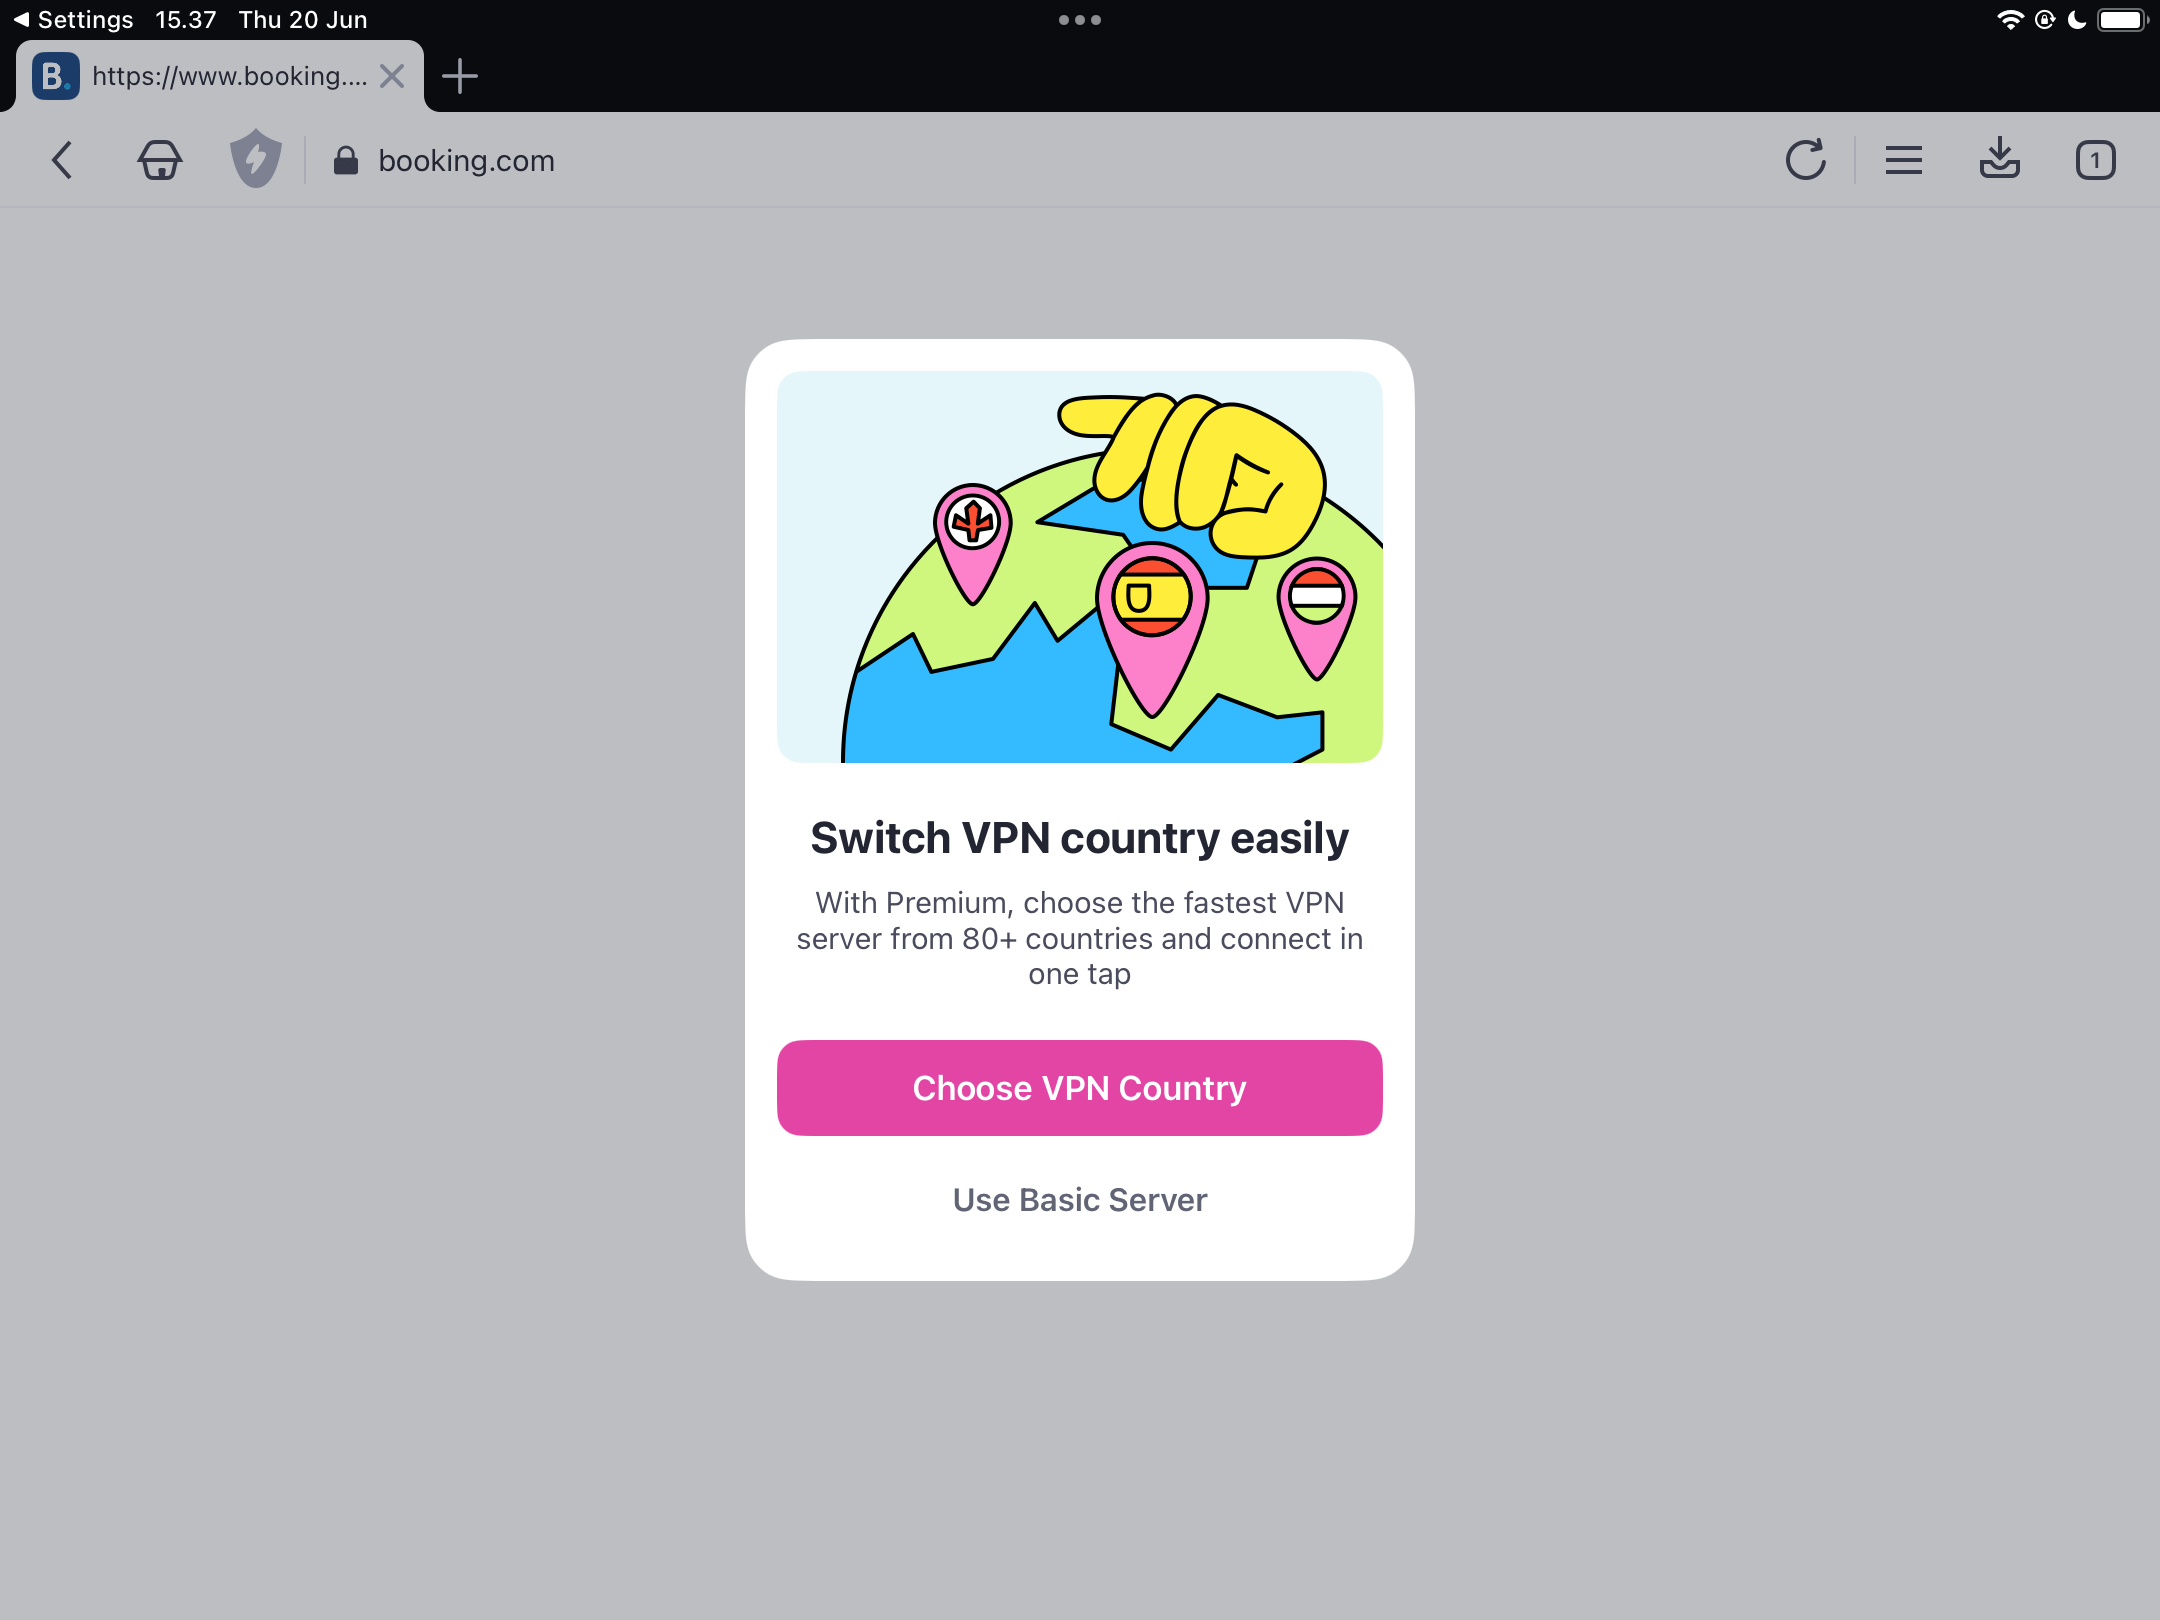This screenshot has width=2160, height=1620.
Task: Expand browser overflow menu options
Action: [x=1903, y=158]
